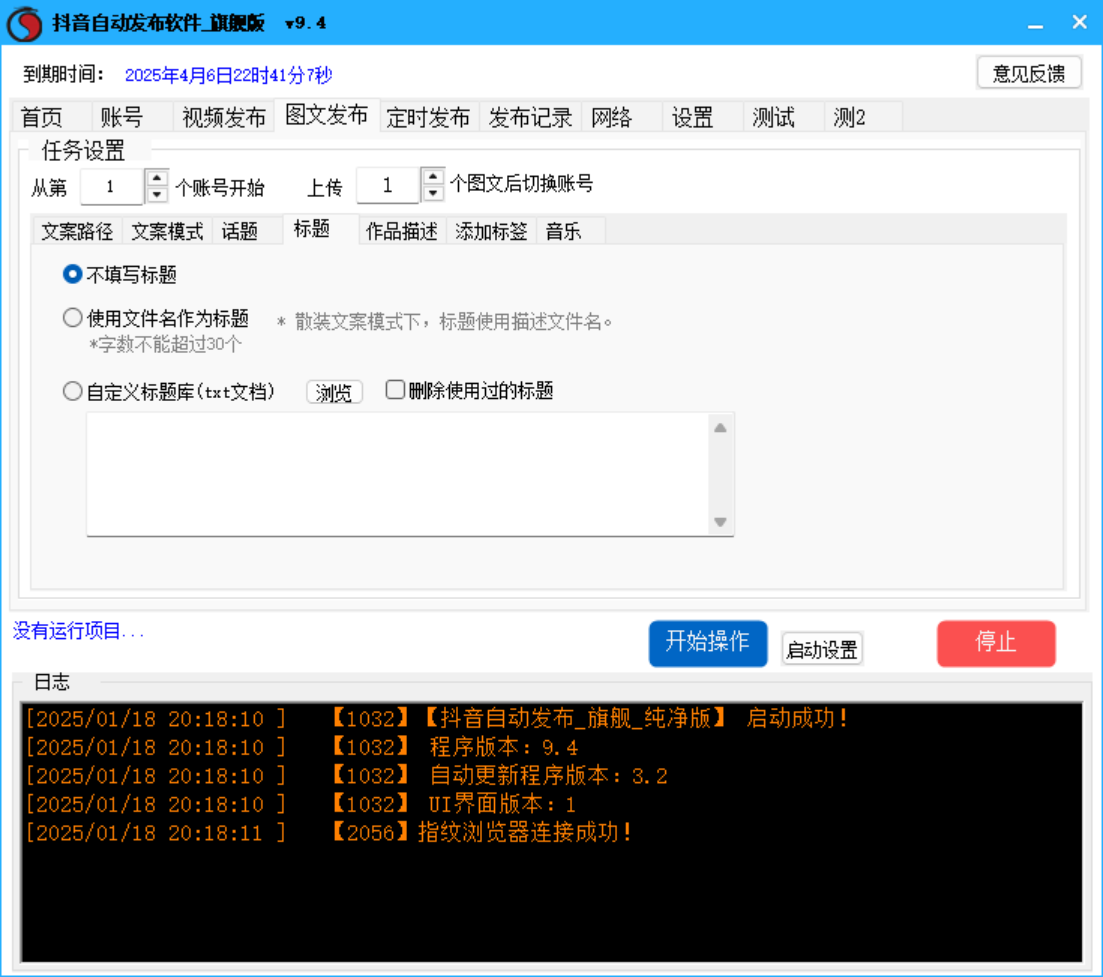
Task: Close the application window
Action: [1080, 23]
